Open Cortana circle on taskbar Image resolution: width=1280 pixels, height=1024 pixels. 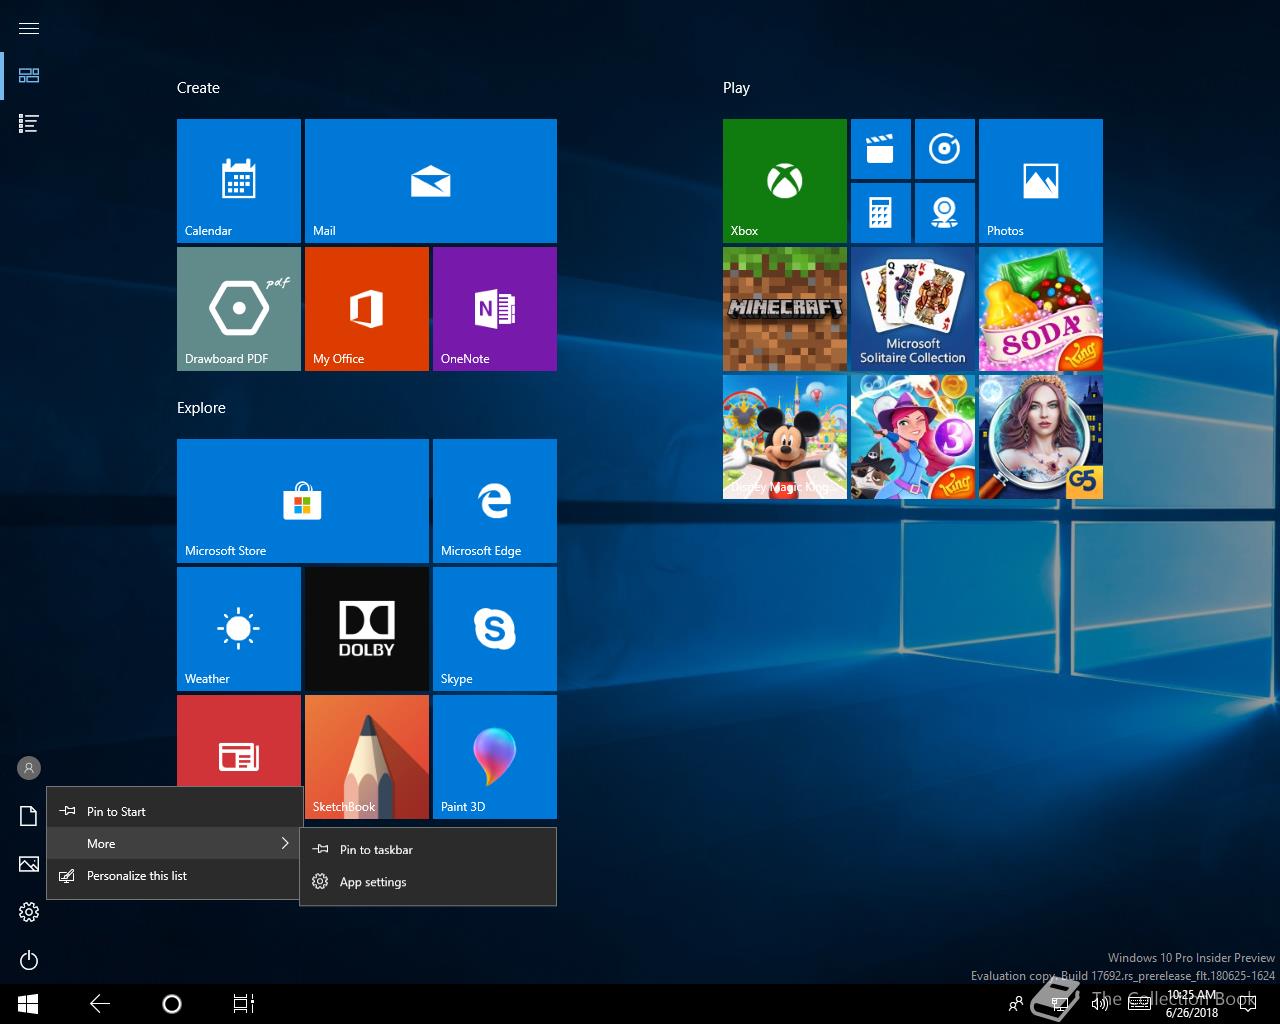[x=172, y=1004]
